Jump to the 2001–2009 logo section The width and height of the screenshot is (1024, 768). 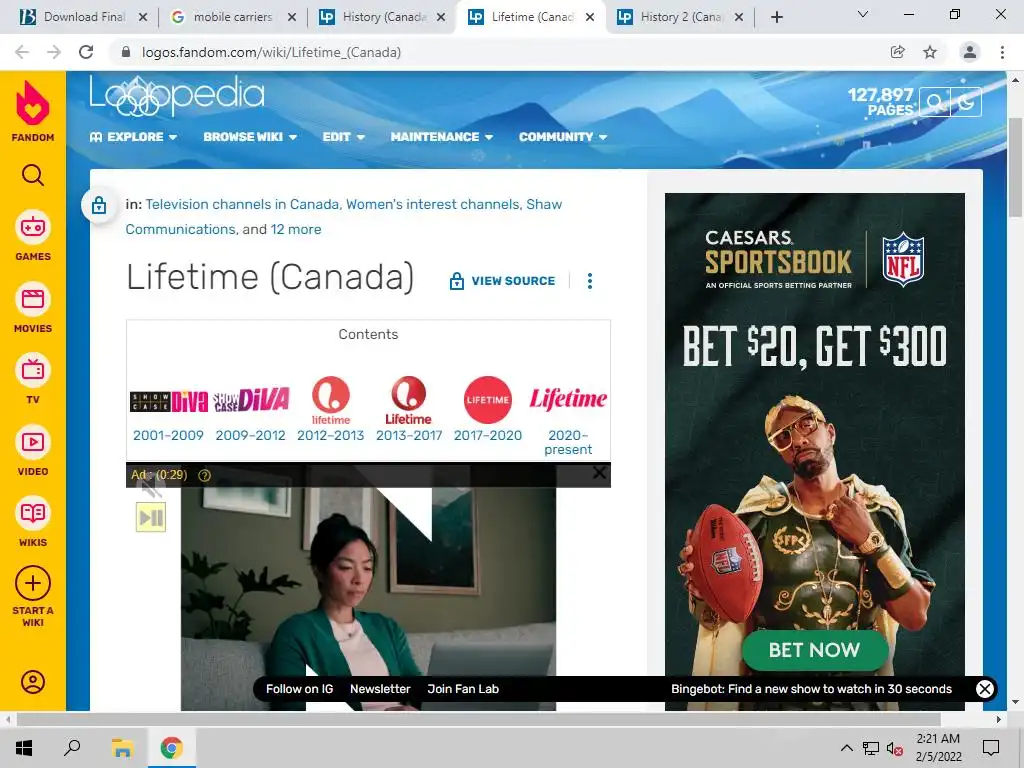(168, 435)
